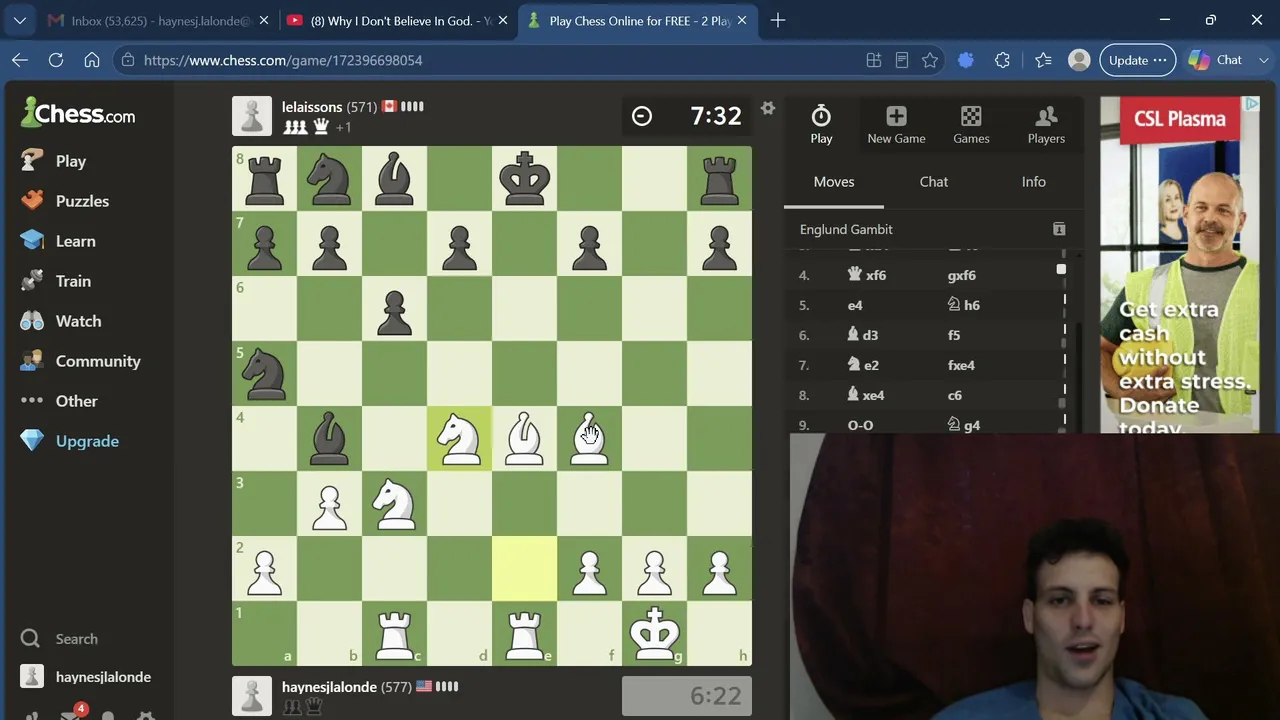
Task: Switch to the Info tab
Action: 1034,182
